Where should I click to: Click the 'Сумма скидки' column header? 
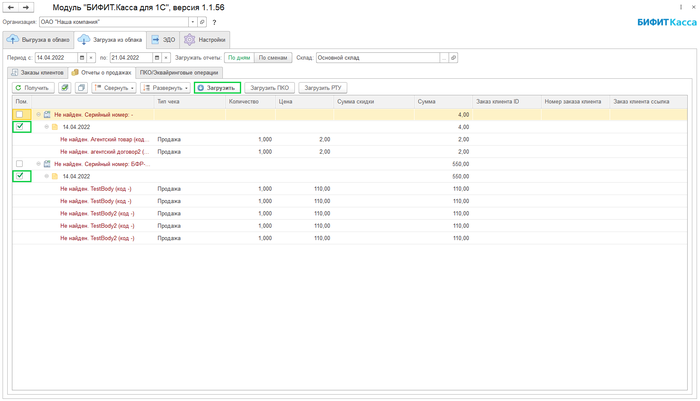pos(374,102)
